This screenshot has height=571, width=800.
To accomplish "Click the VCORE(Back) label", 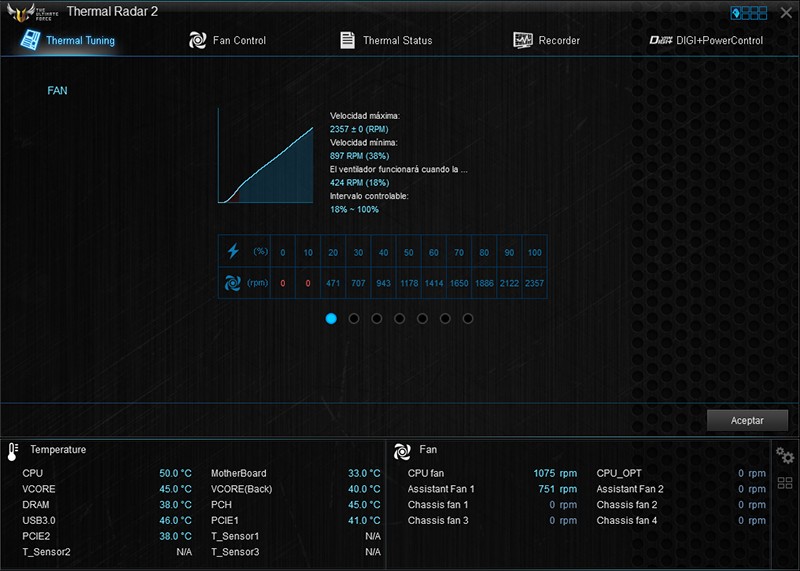I will 241,489.
